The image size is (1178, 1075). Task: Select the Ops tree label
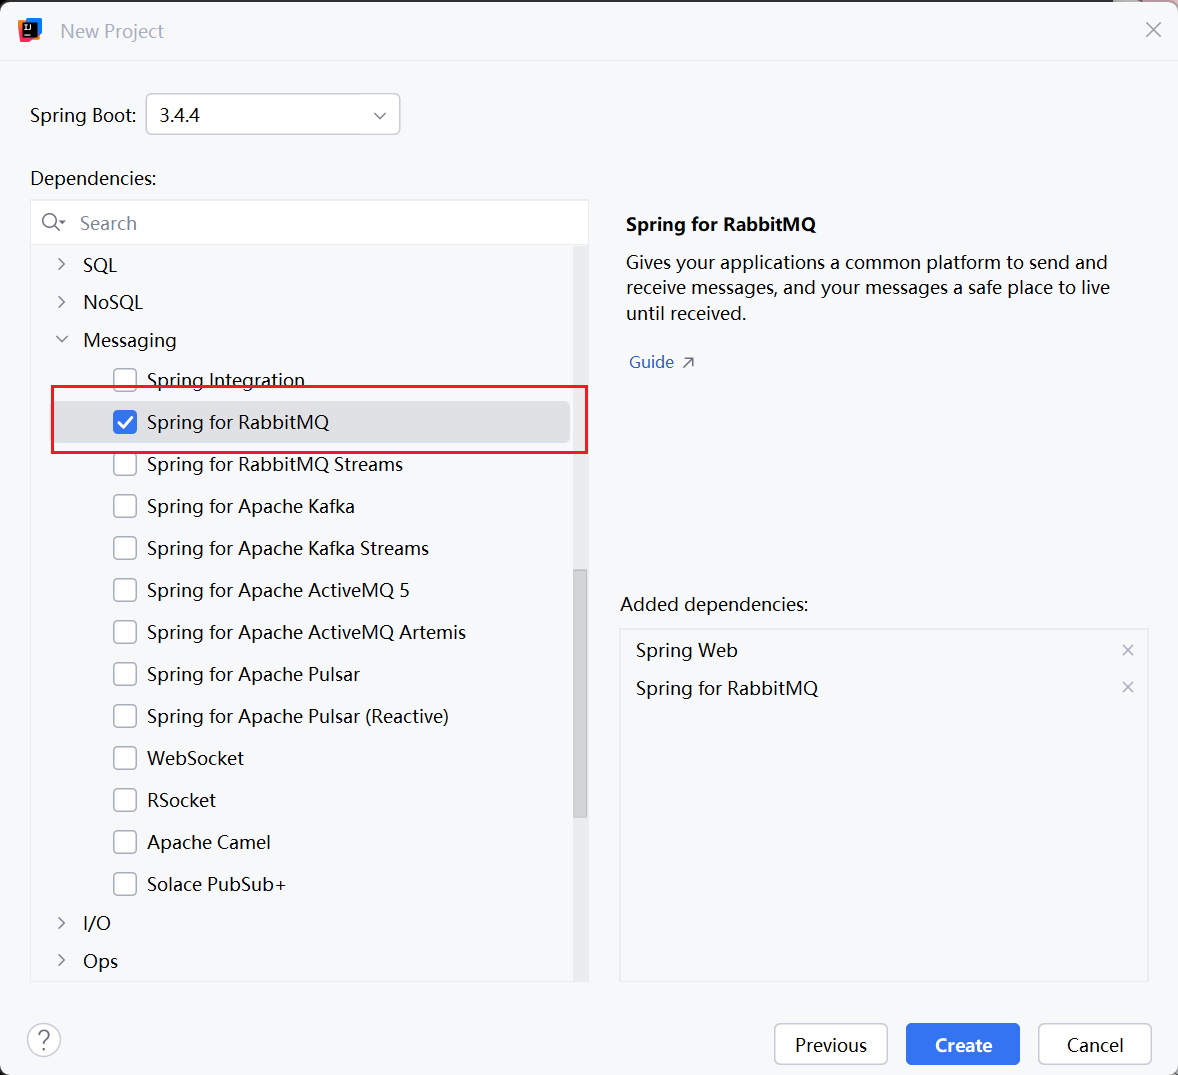(101, 962)
